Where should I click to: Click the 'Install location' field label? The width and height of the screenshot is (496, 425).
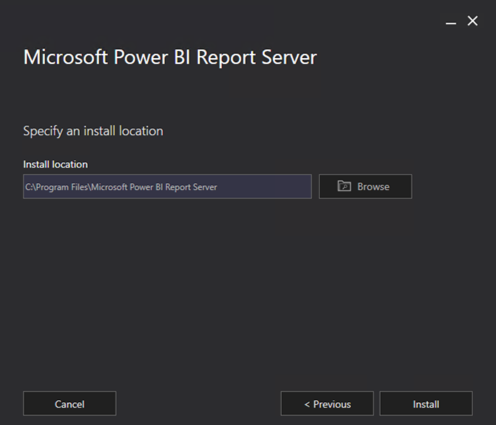click(55, 164)
